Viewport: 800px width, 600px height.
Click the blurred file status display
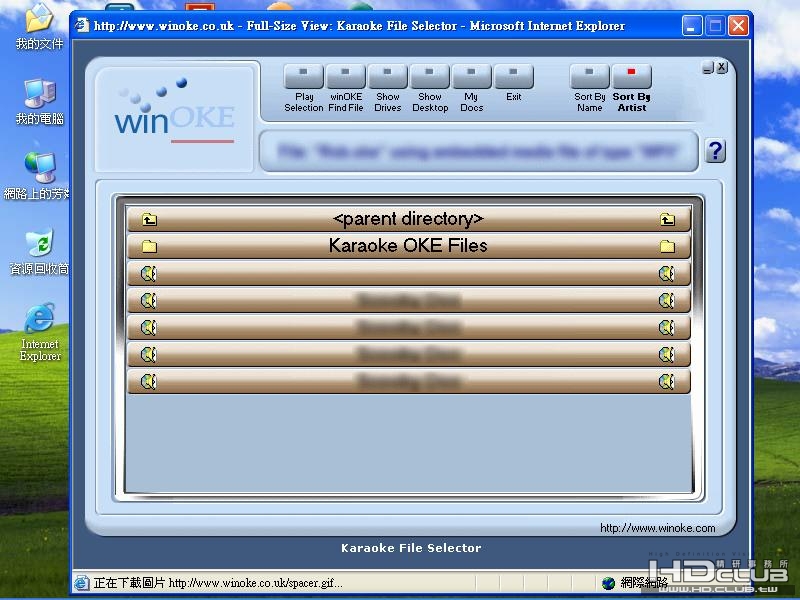[x=479, y=152]
